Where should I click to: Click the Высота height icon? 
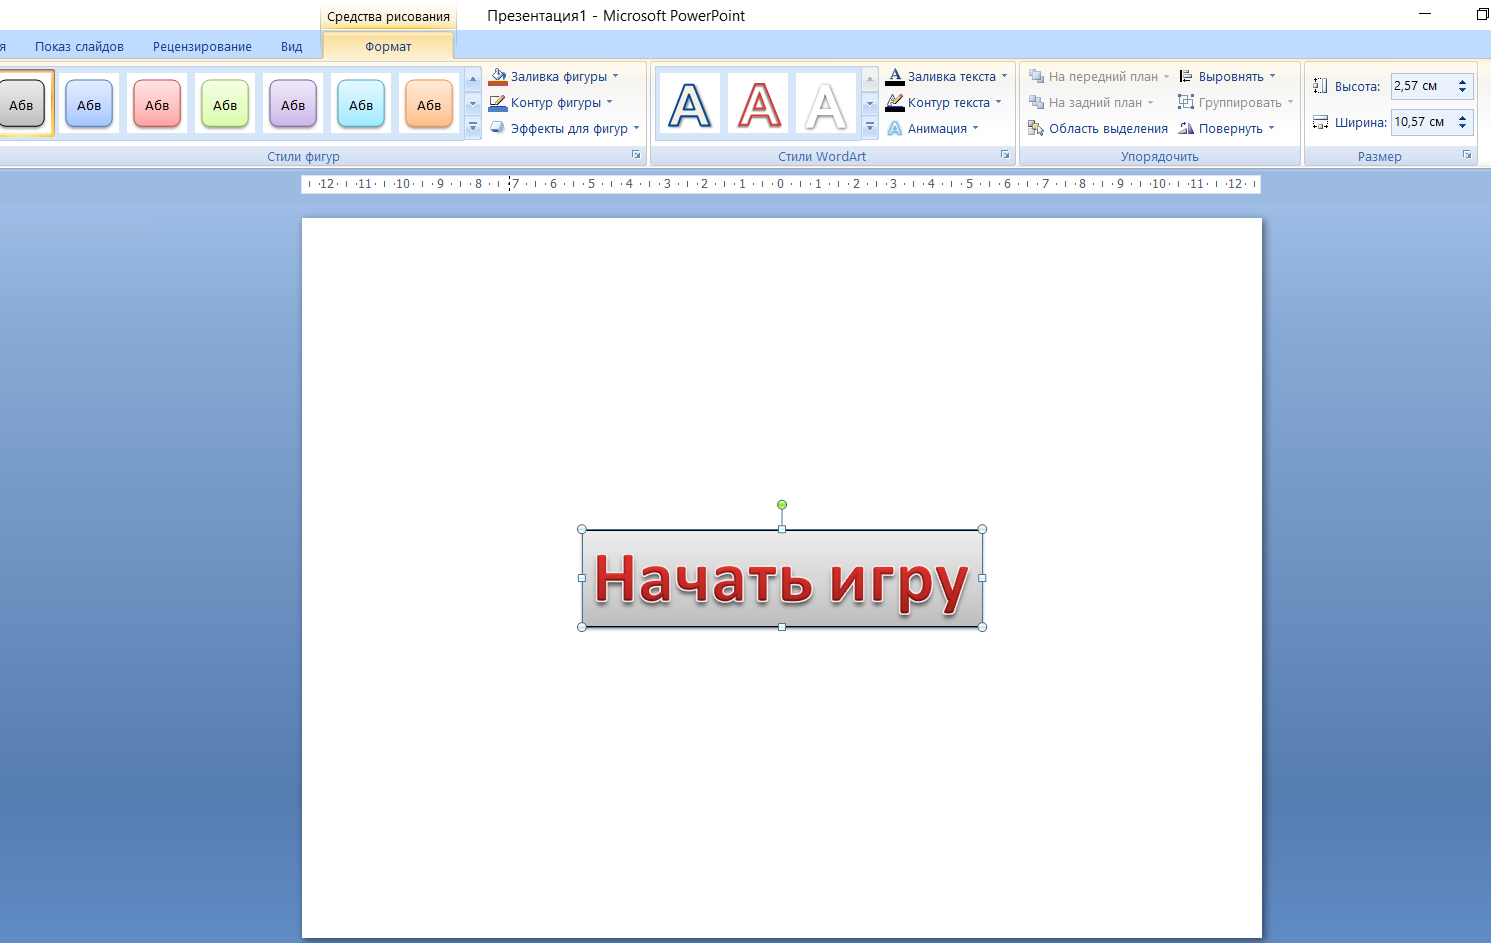tap(1320, 86)
